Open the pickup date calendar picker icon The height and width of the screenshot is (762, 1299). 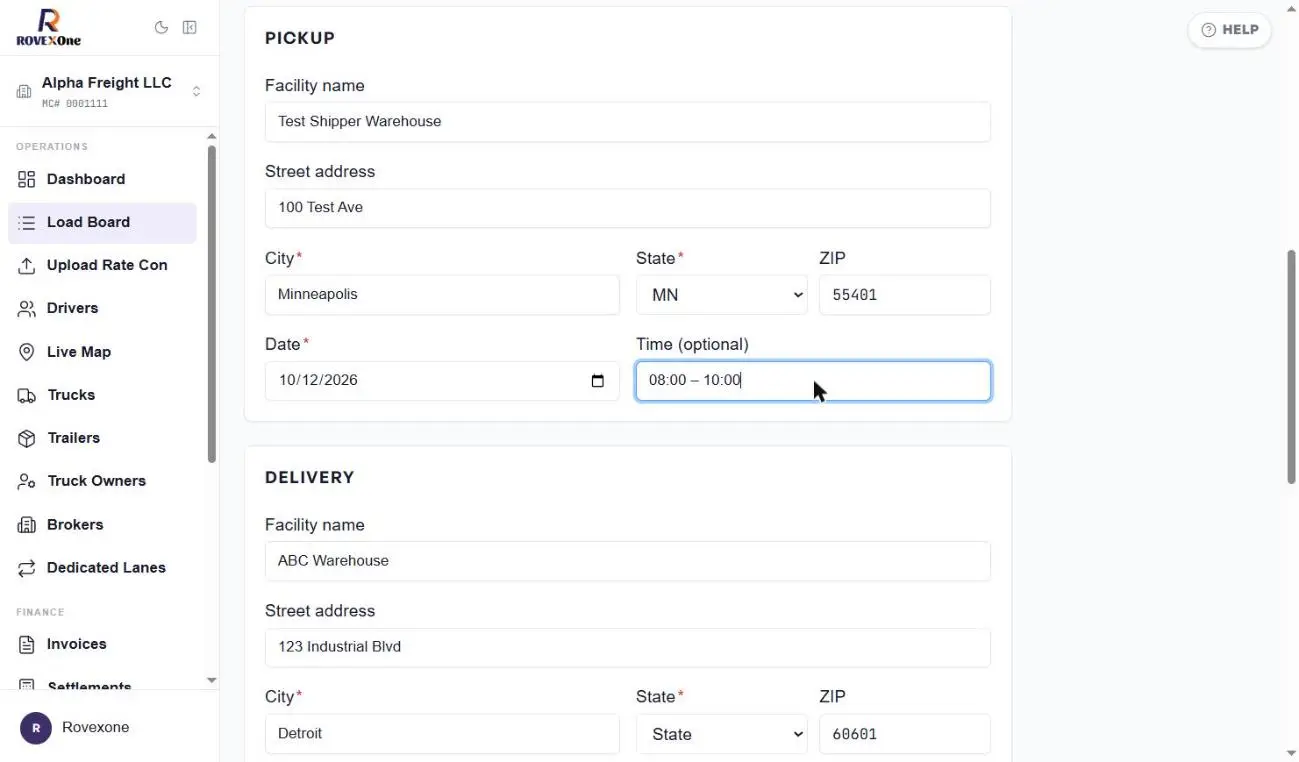598,381
